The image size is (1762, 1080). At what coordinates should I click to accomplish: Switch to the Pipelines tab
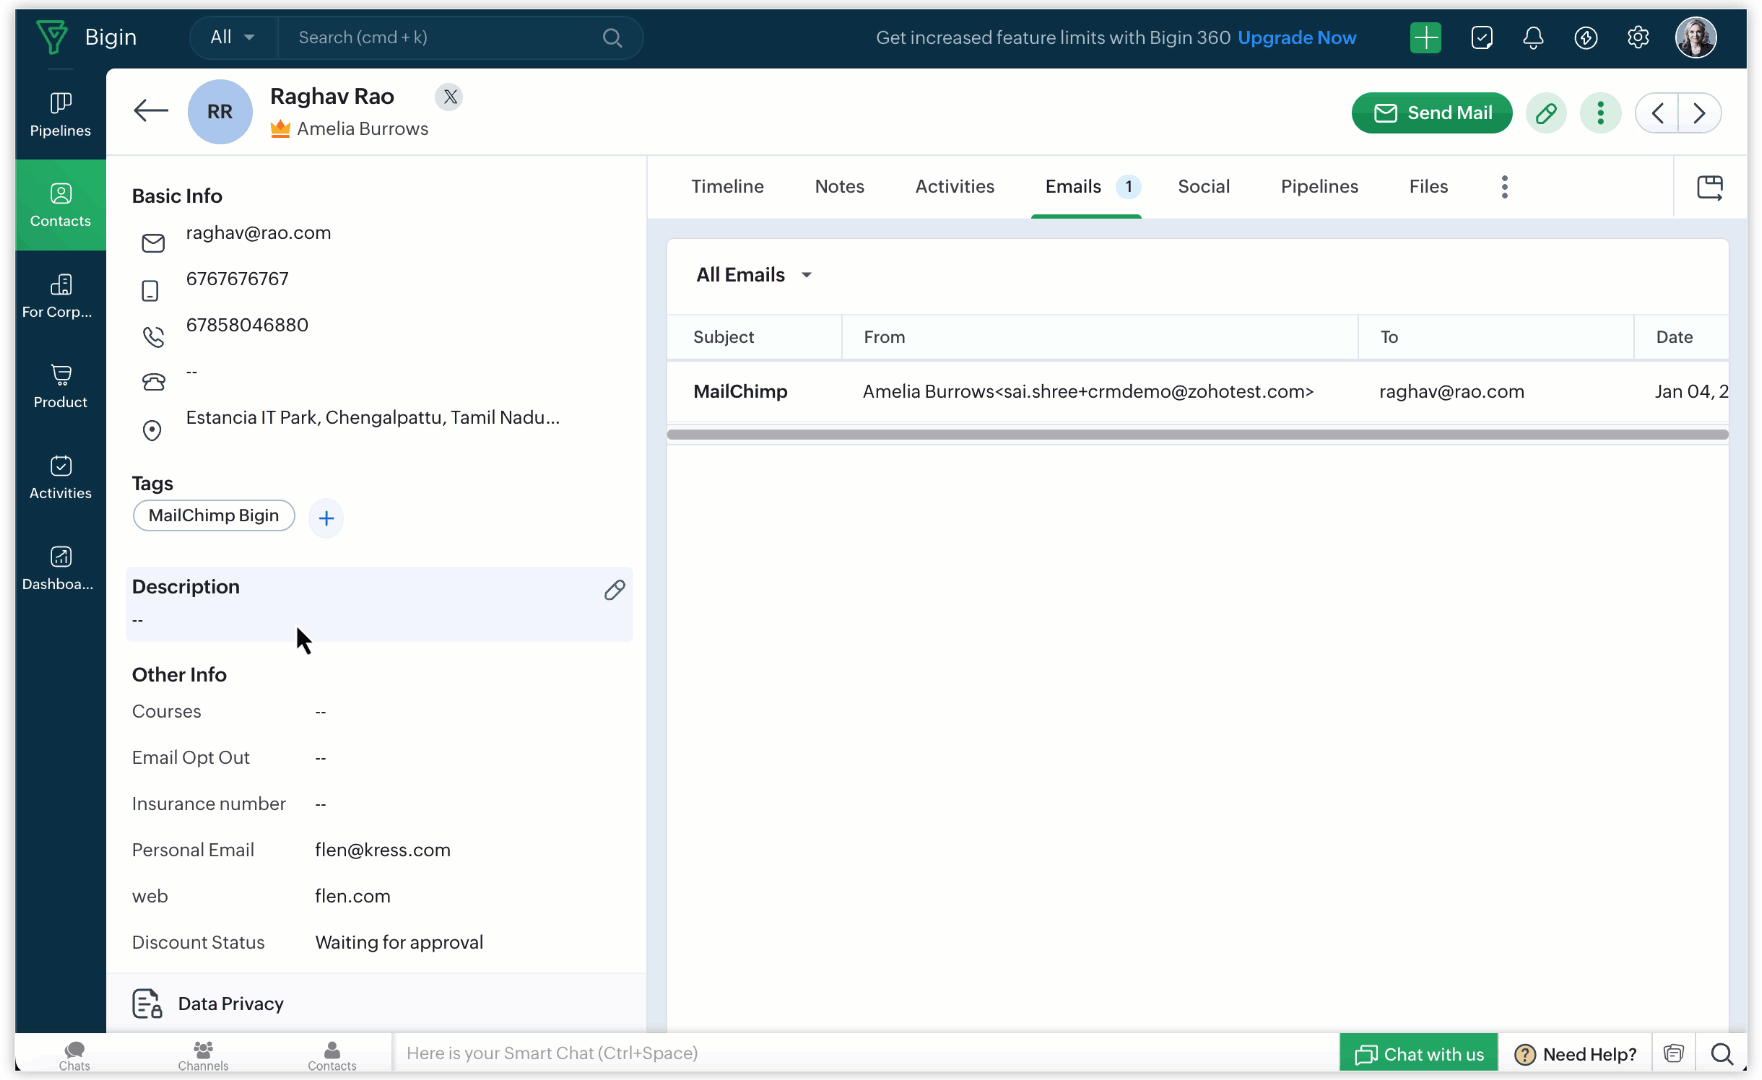[1320, 187]
